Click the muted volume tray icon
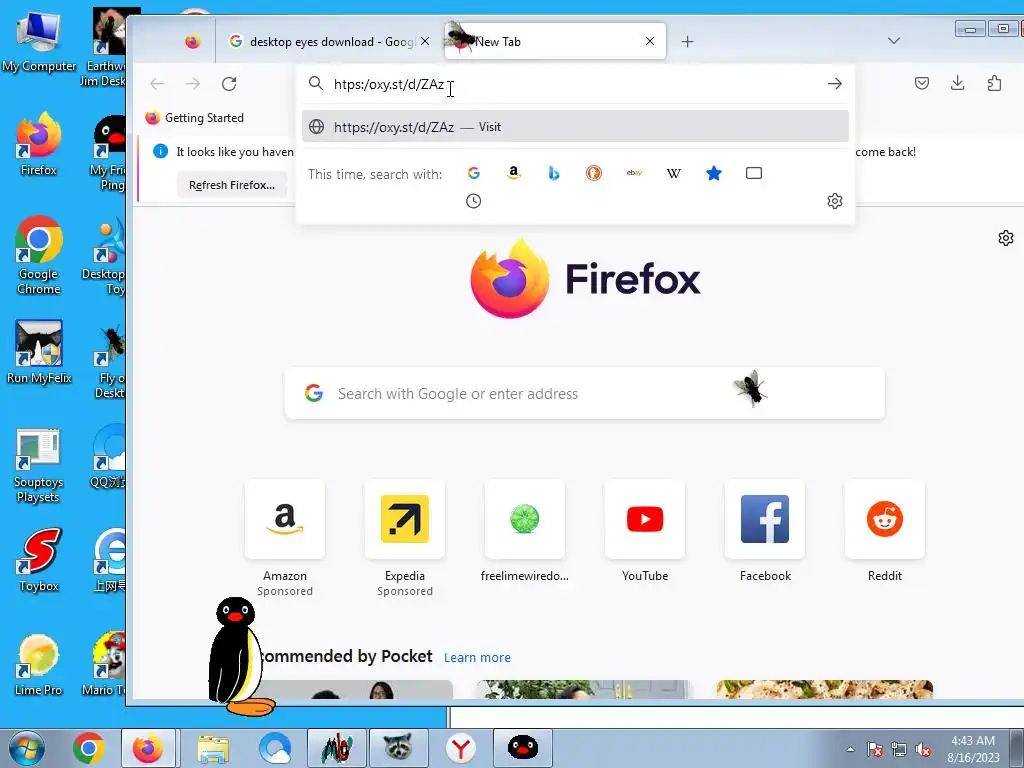Viewport: 1024px width, 768px height. pos(923,750)
